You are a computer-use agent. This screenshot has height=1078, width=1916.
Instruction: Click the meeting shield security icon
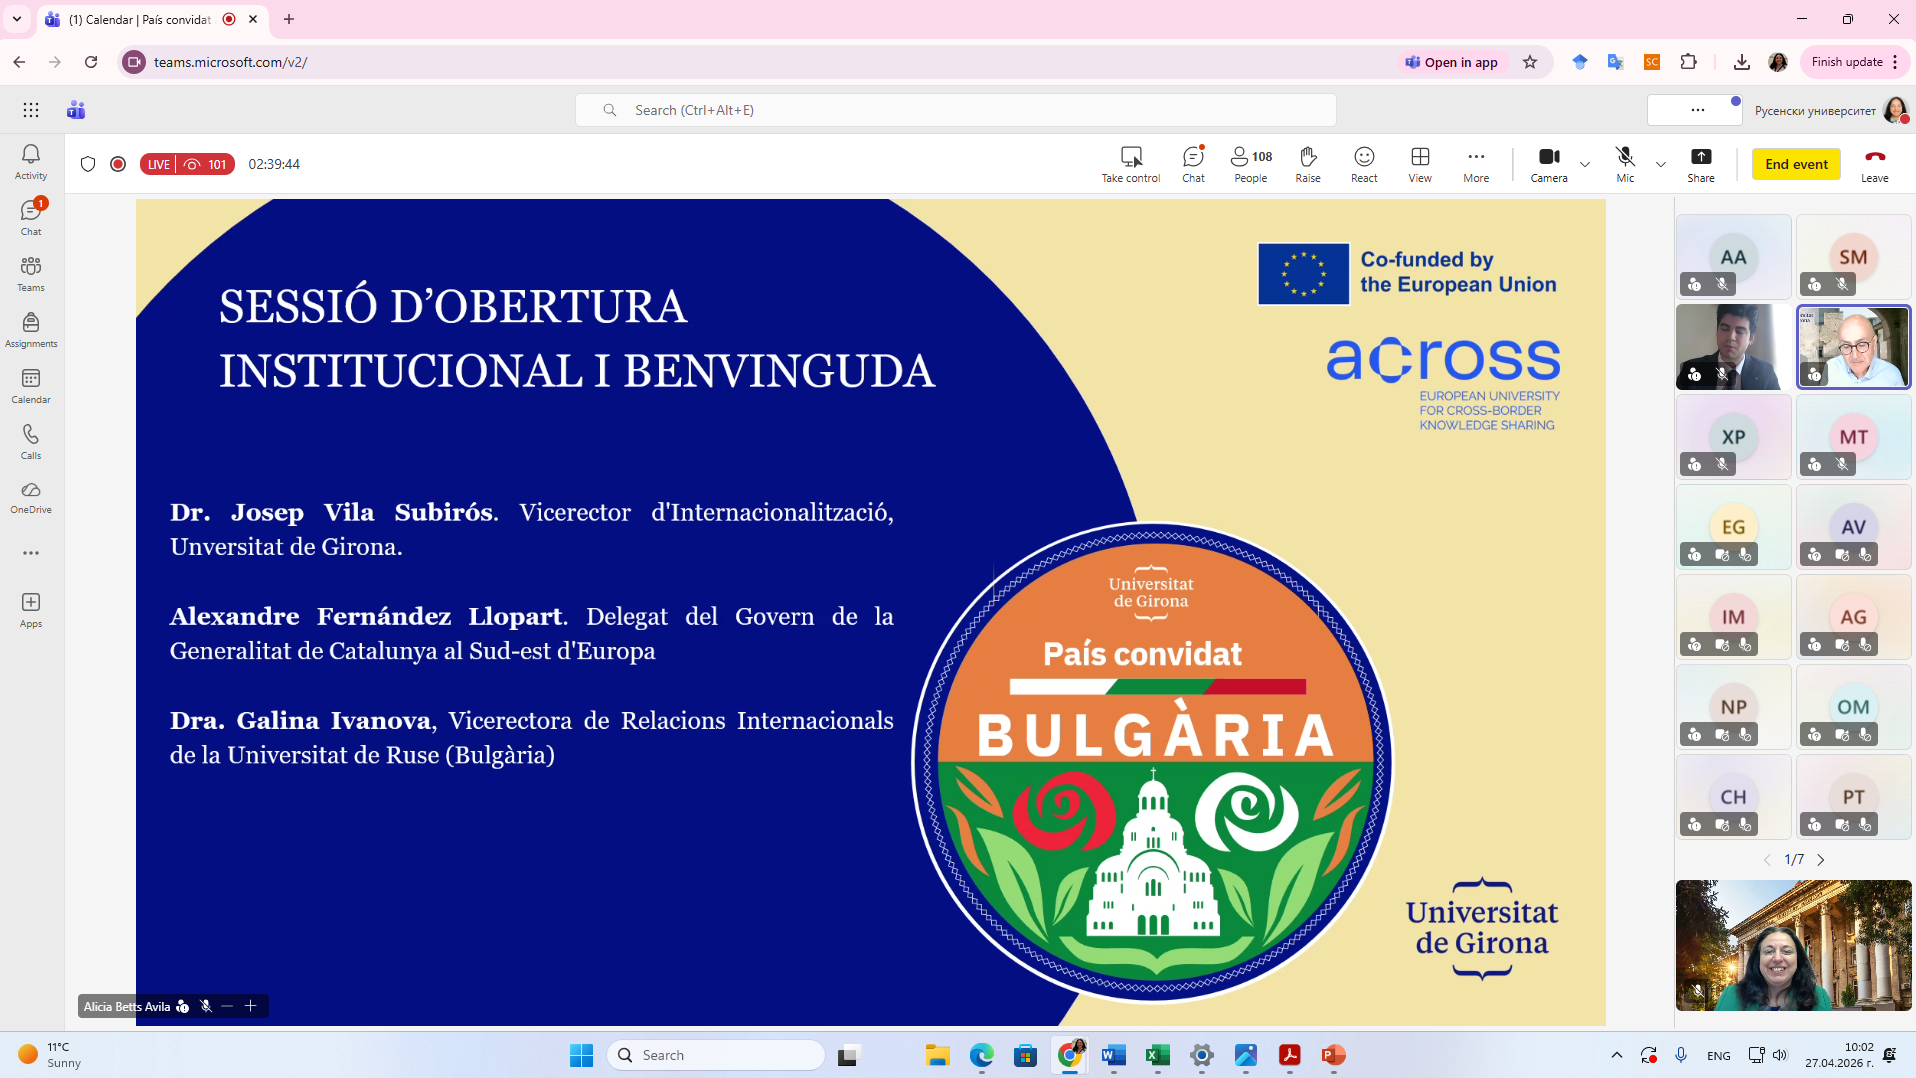coord(88,164)
